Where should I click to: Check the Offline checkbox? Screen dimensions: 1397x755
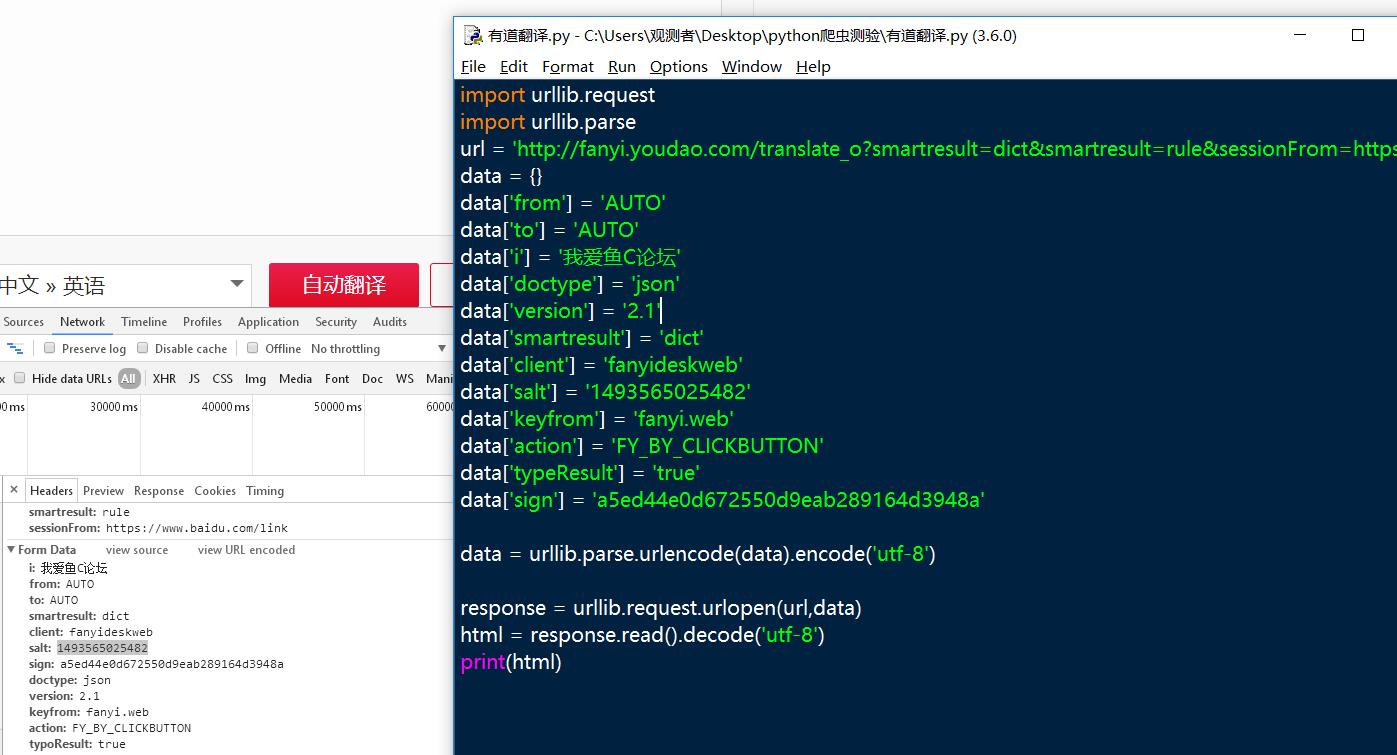(x=253, y=348)
